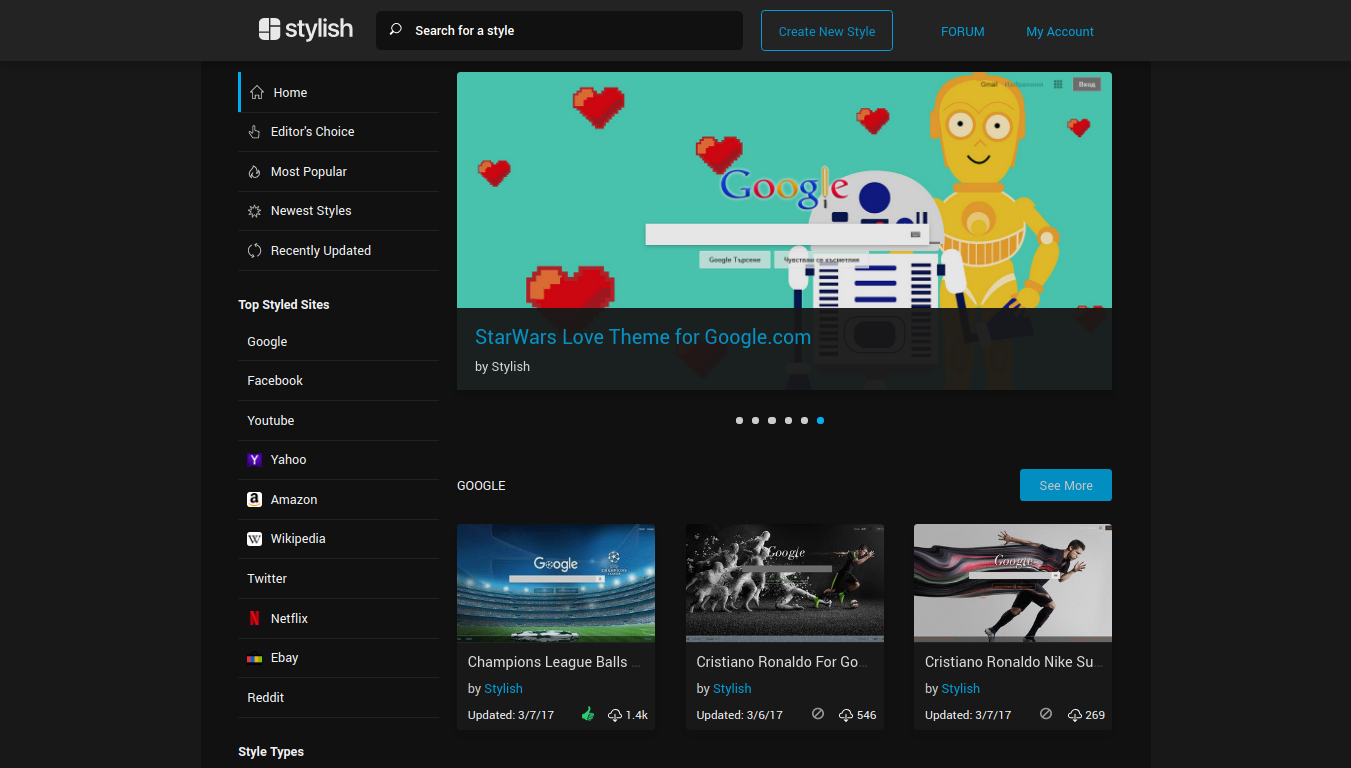Click the Cristiano Ronaldo For Go style title
The width and height of the screenshot is (1351, 768).
pos(782,662)
